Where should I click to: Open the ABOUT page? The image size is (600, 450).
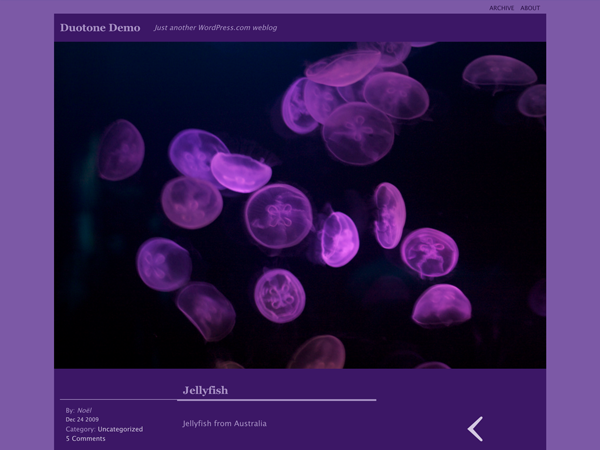coord(530,8)
